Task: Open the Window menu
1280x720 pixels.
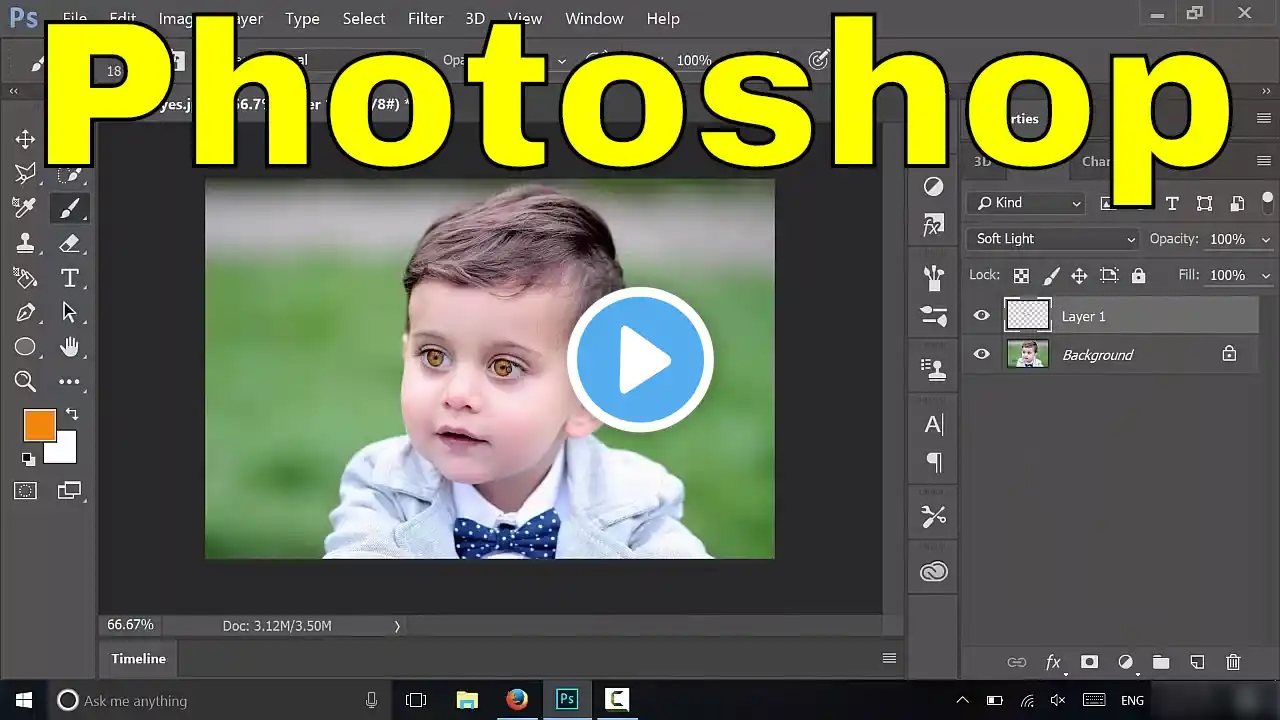Action: [x=594, y=19]
